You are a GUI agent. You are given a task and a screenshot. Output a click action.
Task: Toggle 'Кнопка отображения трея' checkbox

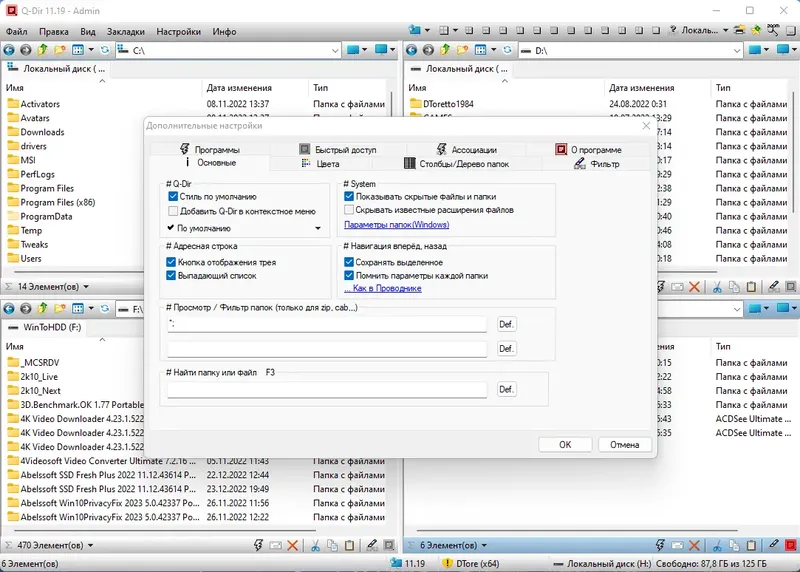(x=171, y=262)
